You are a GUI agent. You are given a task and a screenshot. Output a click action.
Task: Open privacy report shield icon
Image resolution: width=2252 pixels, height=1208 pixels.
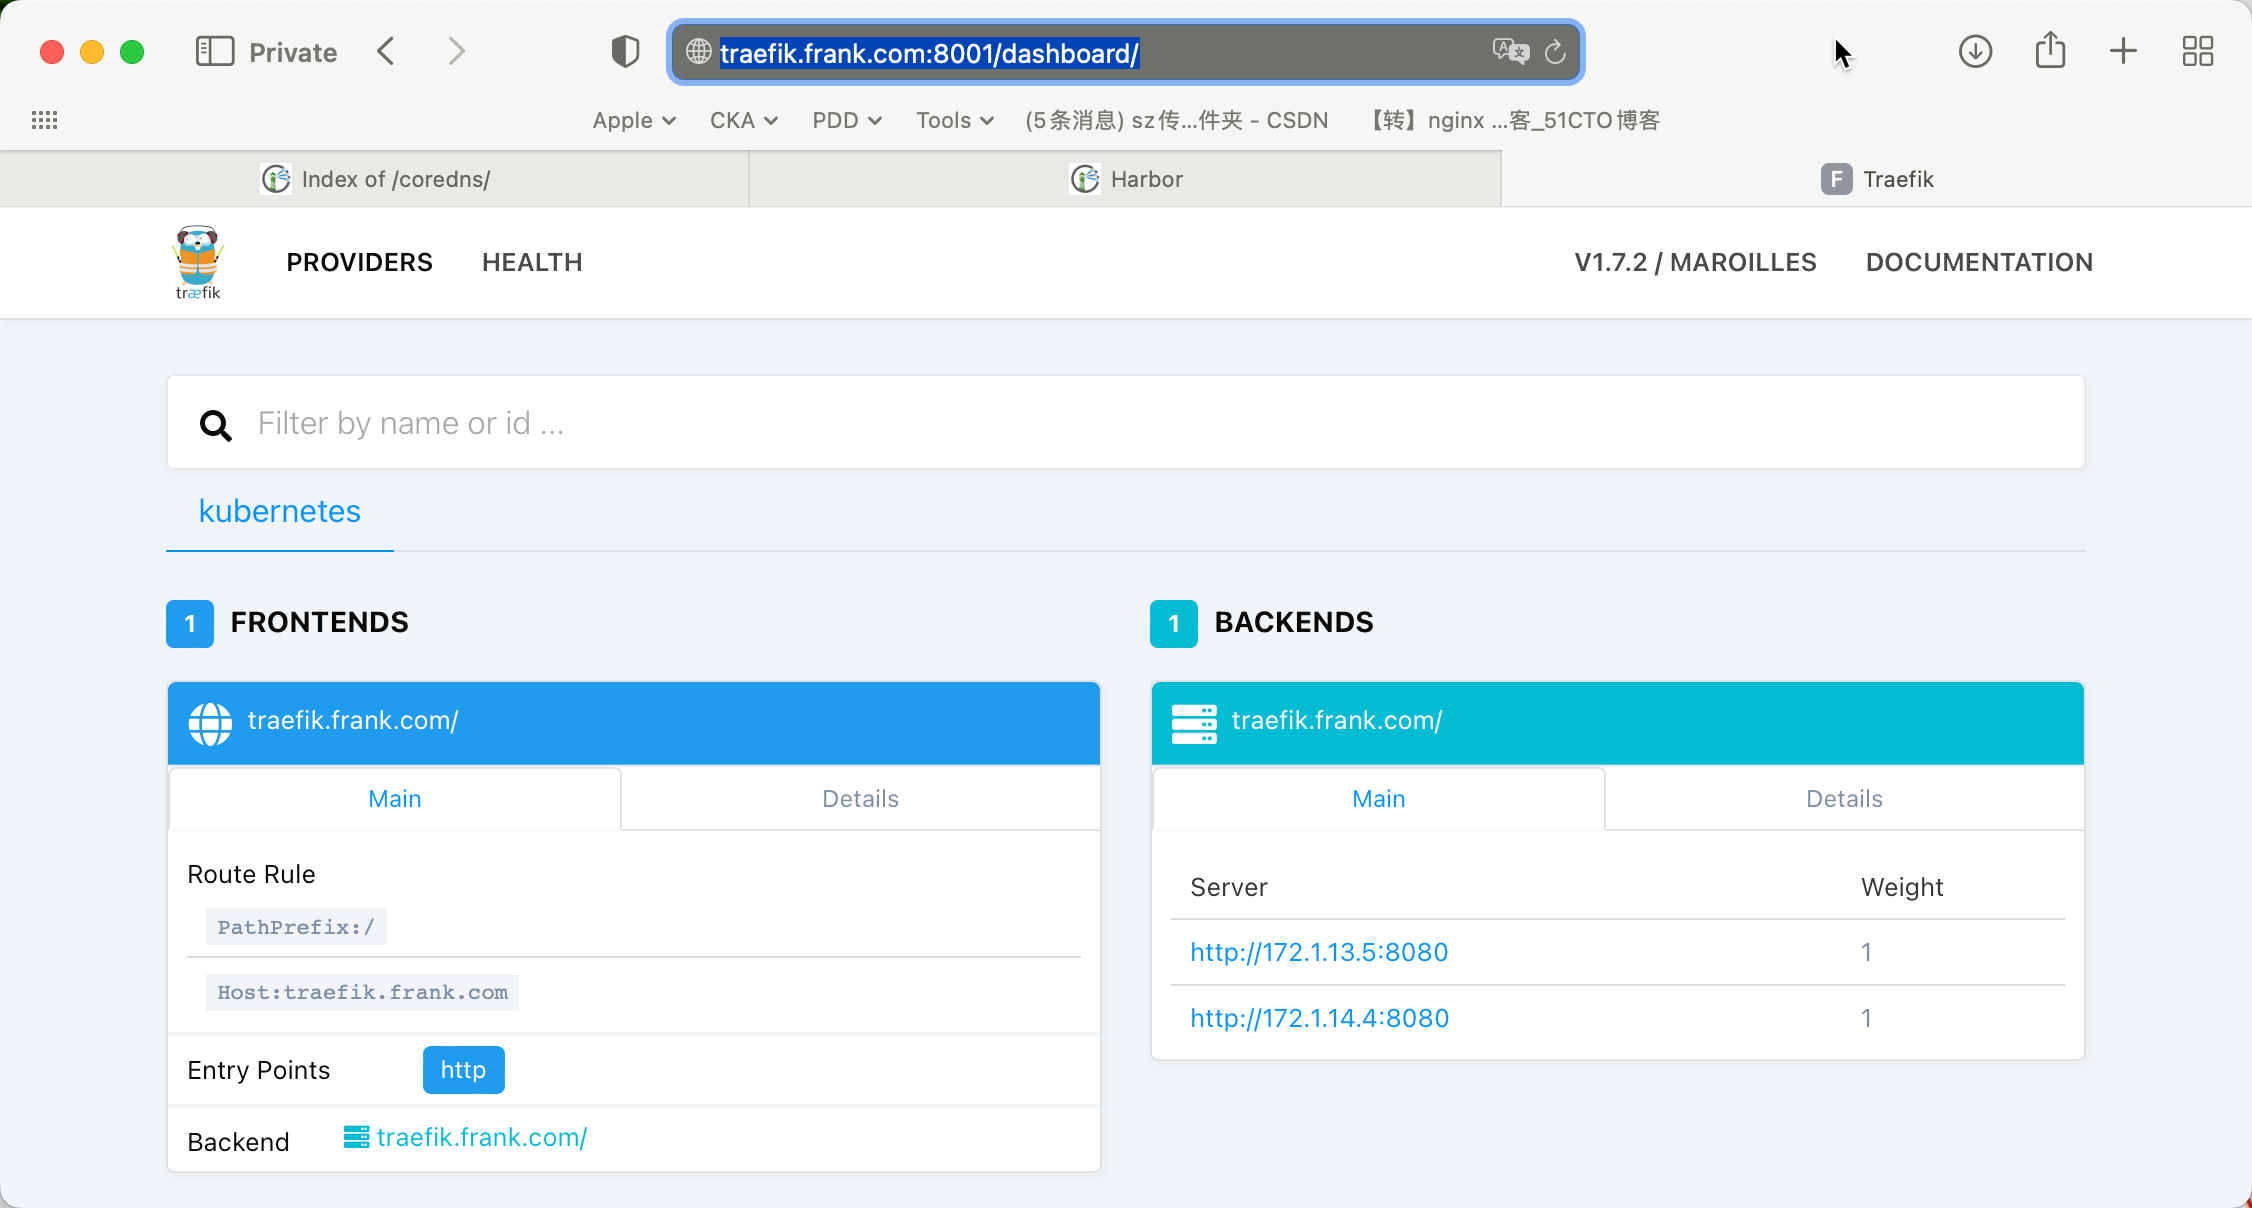point(625,51)
